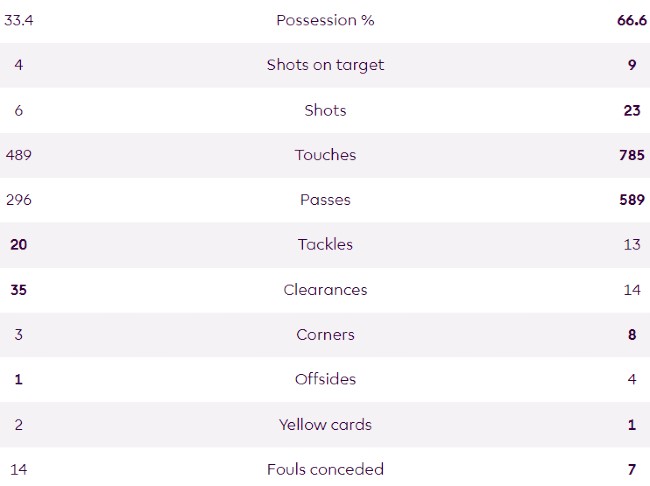The height and width of the screenshot is (486, 650).
Task: Select the Clearances row label
Action: click(x=325, y=290)
